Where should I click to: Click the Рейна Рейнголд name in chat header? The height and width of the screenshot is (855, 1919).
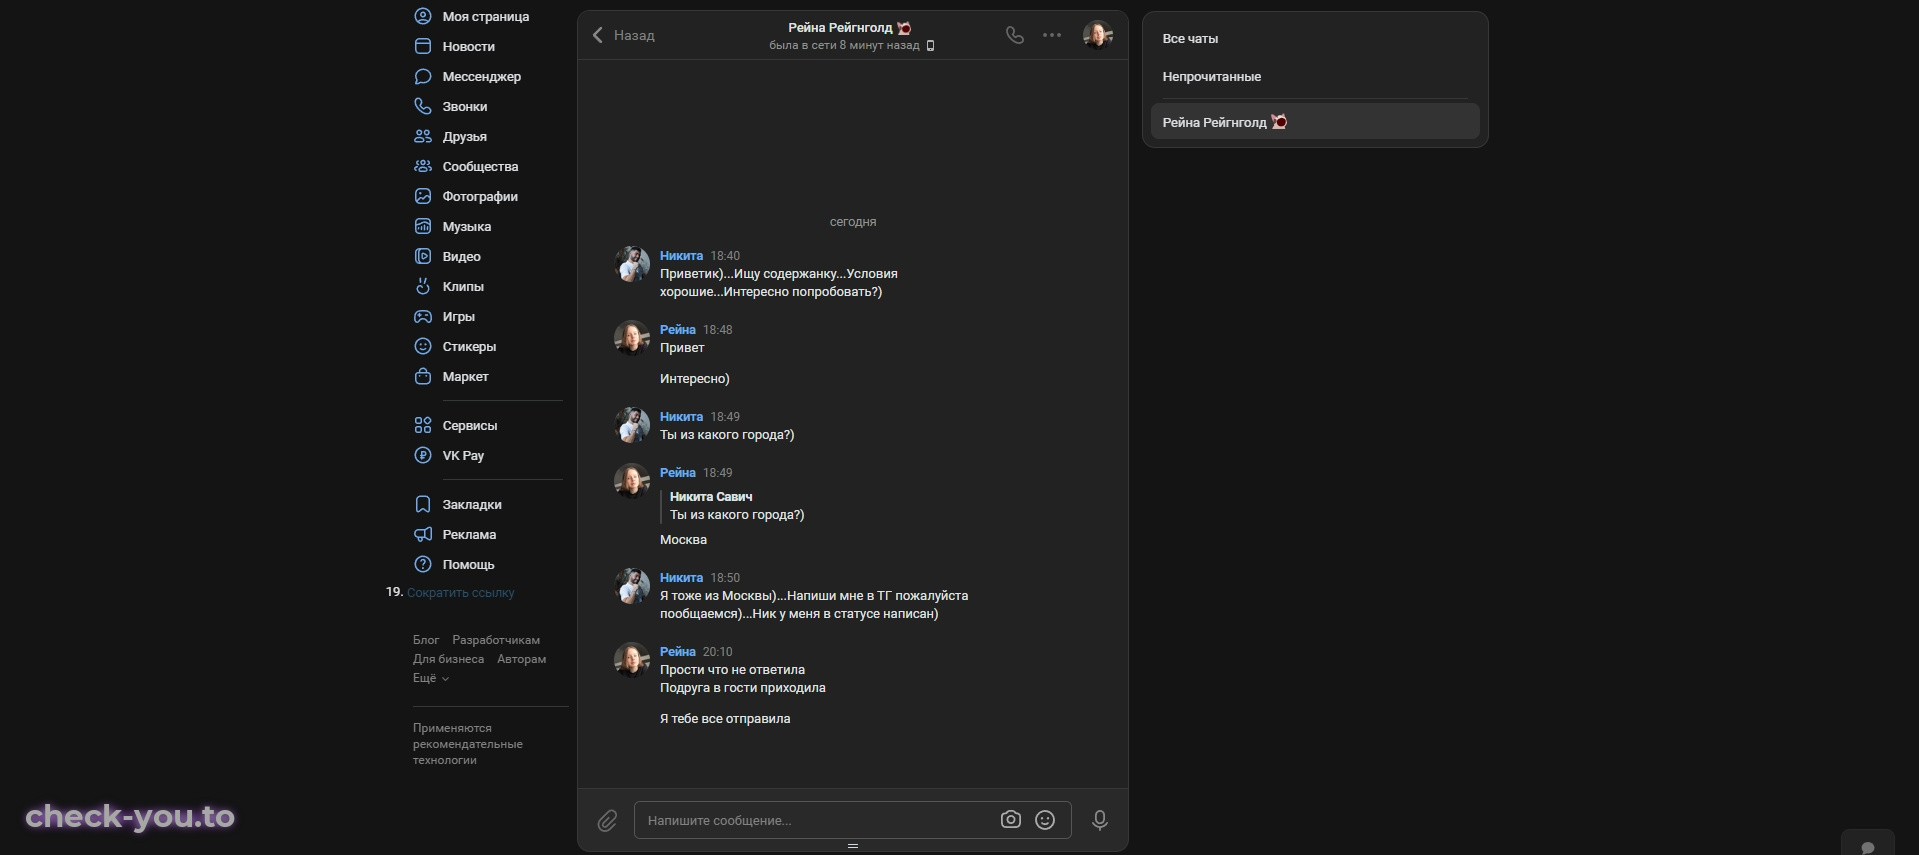(x=840, y=28)
